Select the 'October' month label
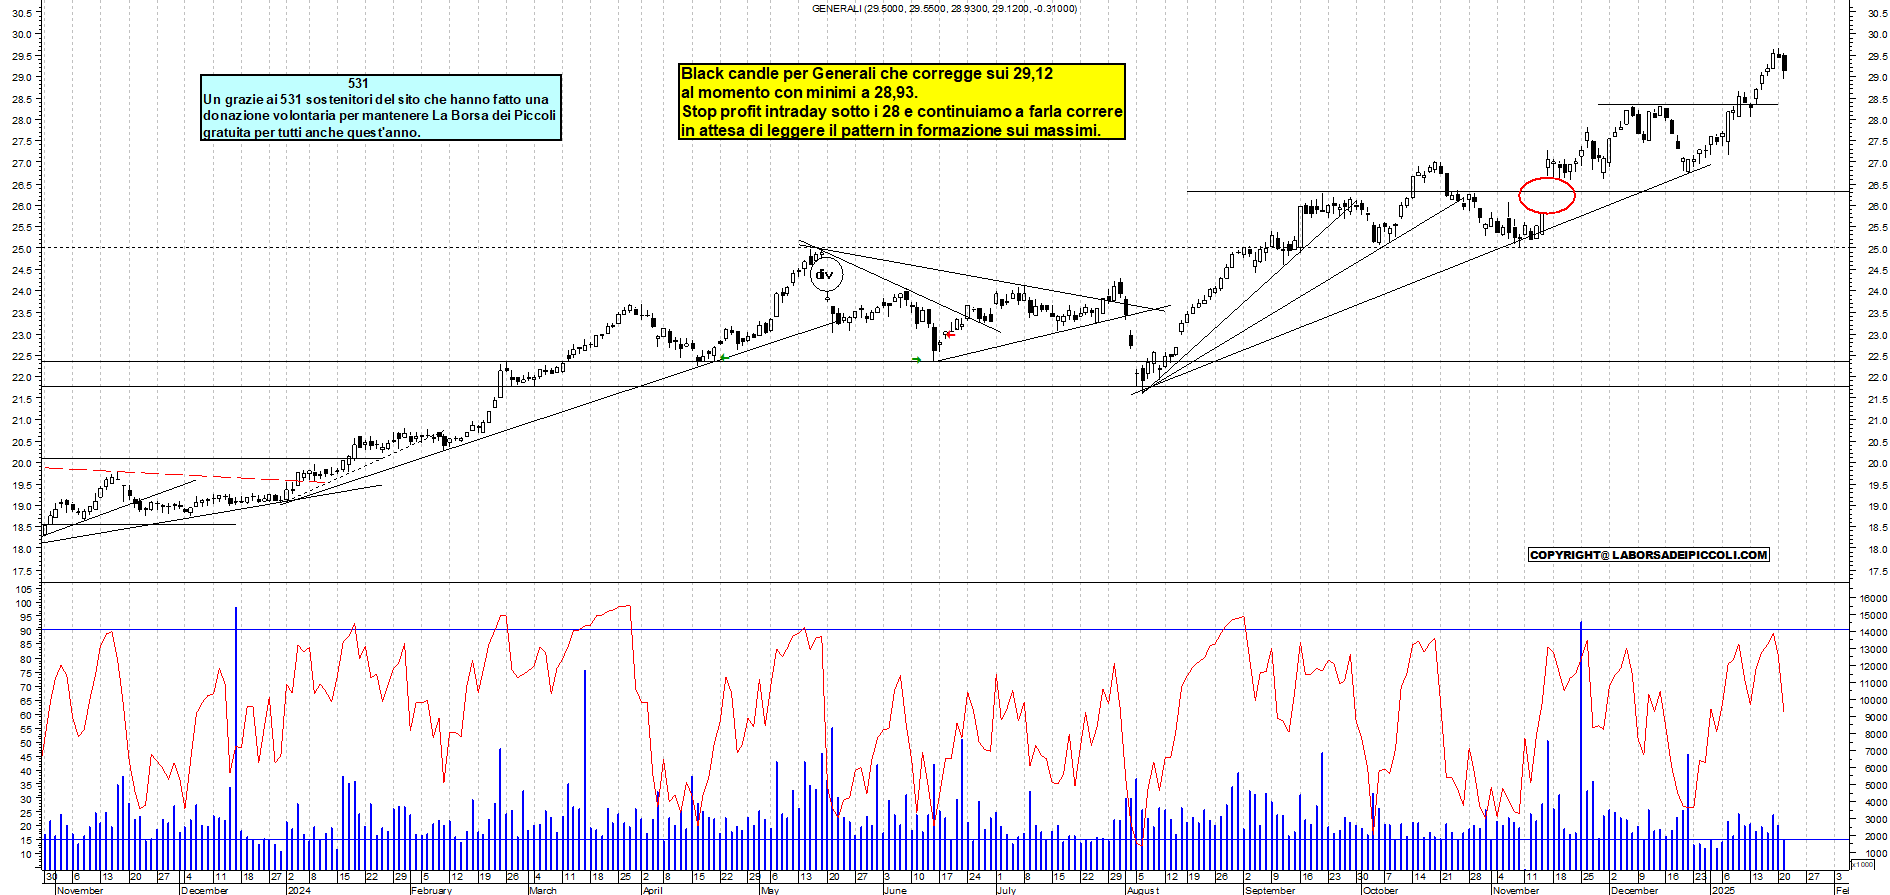 pos(1380,890)
